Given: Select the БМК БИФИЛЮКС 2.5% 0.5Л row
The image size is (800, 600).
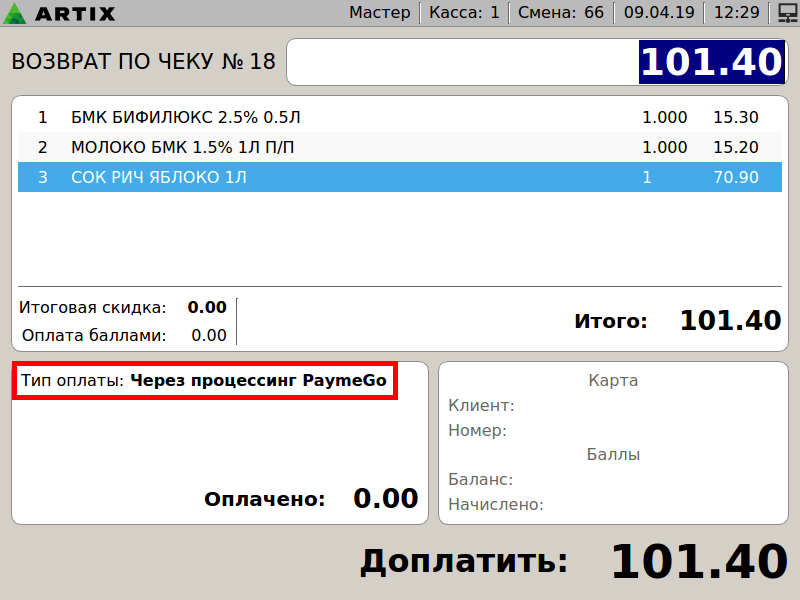Looking at the screenshot, I should coord(398,117).
